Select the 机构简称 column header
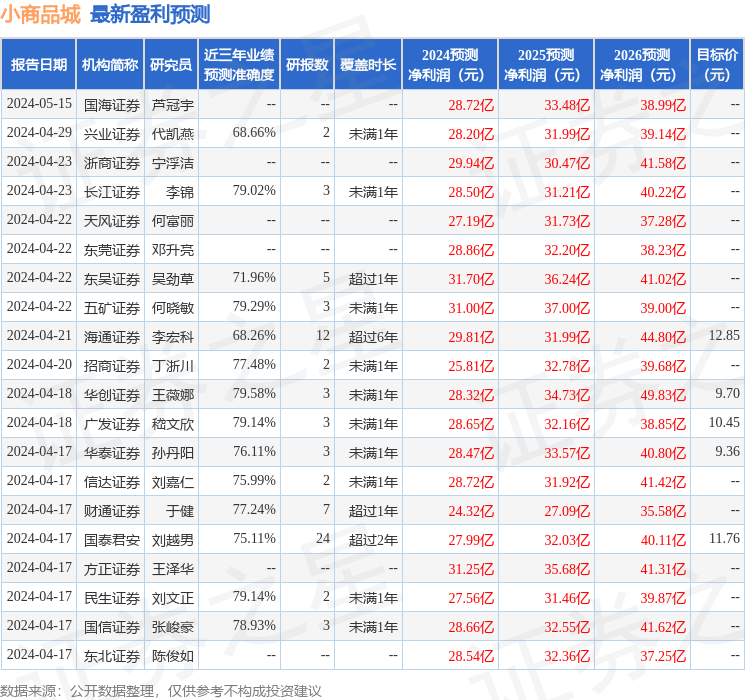 110,65
